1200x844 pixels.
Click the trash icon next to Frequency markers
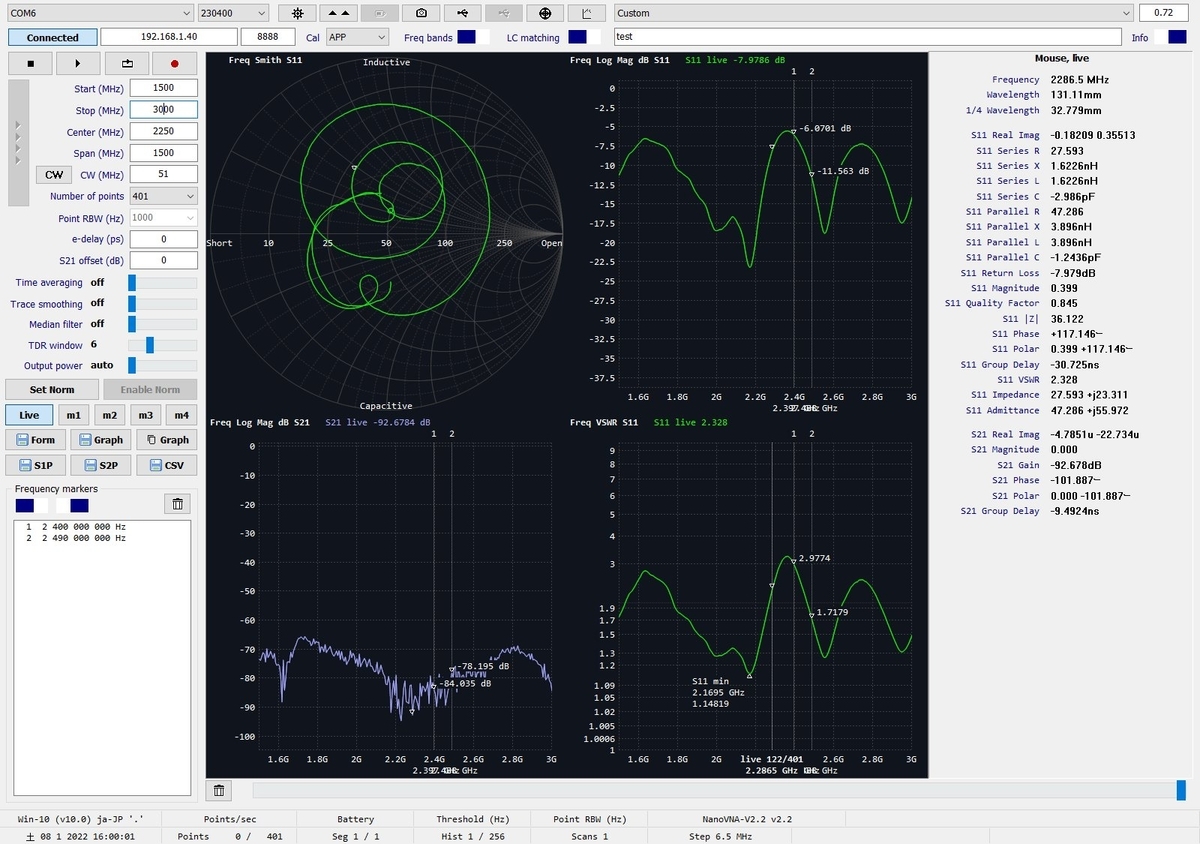tap(177, 503)
